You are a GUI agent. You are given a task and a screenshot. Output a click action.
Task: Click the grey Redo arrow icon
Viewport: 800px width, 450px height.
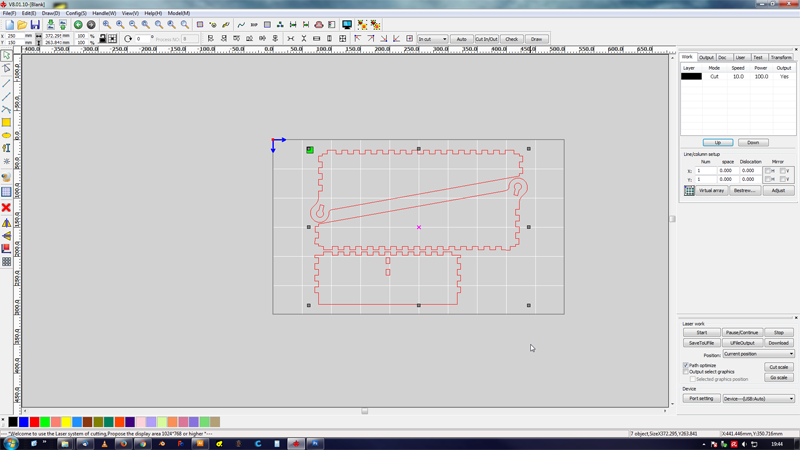(91, 24)
